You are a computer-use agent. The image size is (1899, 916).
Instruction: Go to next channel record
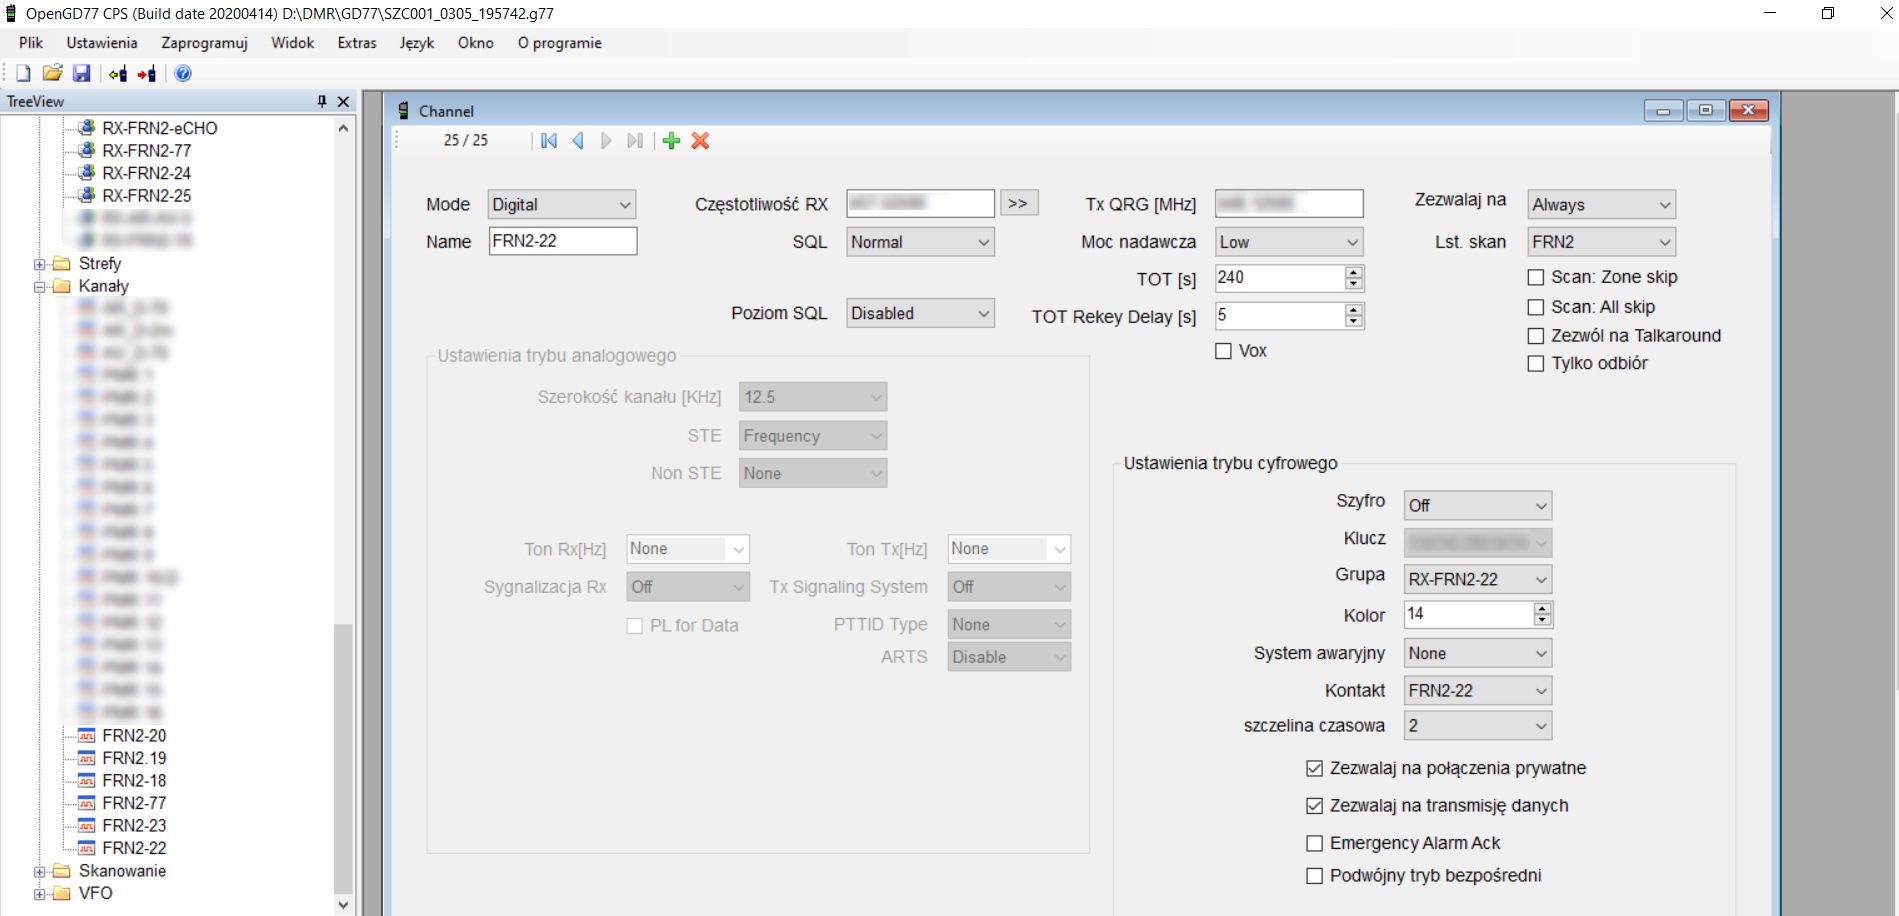point(606,141)
